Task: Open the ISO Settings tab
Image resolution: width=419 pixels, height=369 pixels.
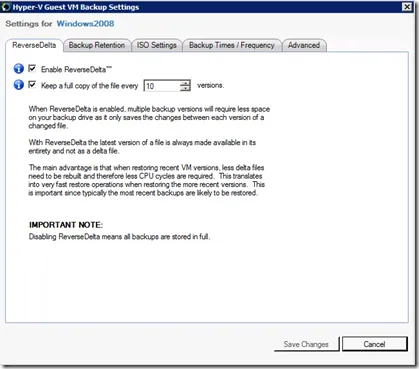Action: click(x=157, y=45)
